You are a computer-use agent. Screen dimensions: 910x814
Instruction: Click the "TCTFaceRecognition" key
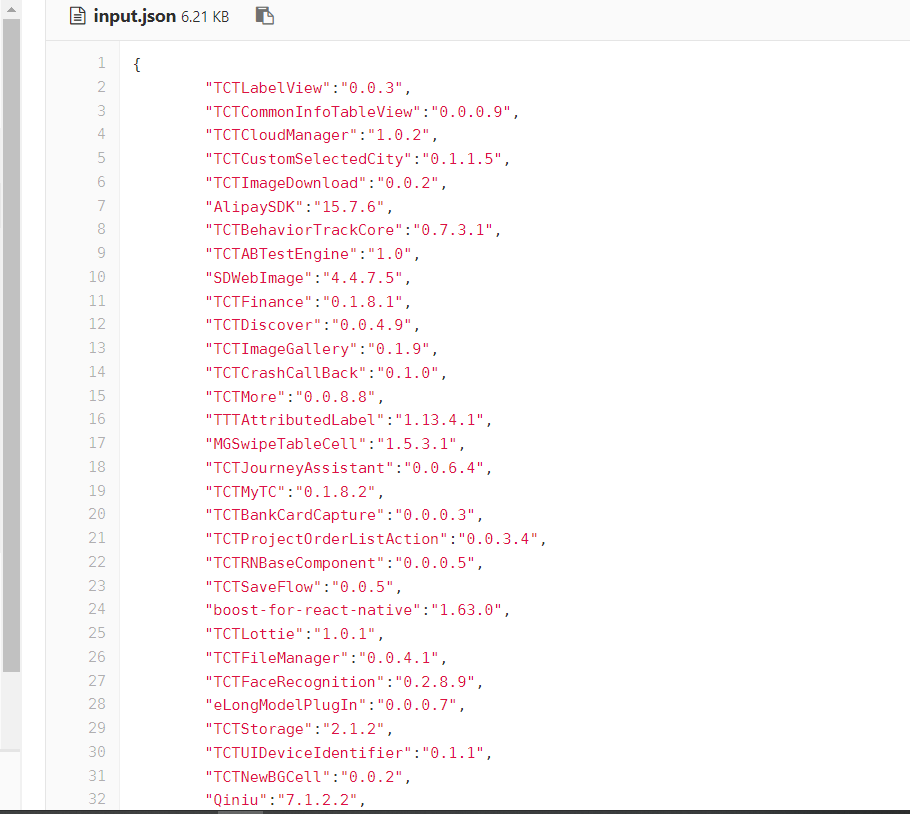(x=295, y=682)
